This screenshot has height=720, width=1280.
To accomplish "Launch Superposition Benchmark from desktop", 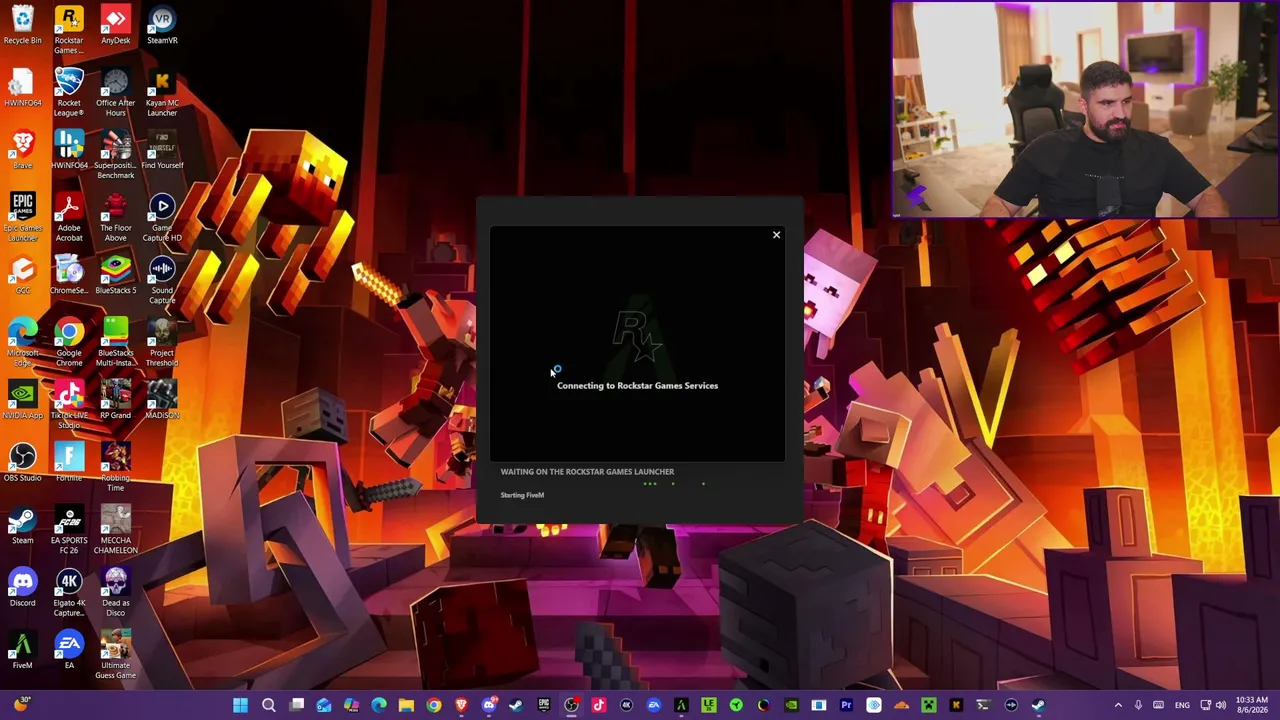I will click(x=115, y=156).
